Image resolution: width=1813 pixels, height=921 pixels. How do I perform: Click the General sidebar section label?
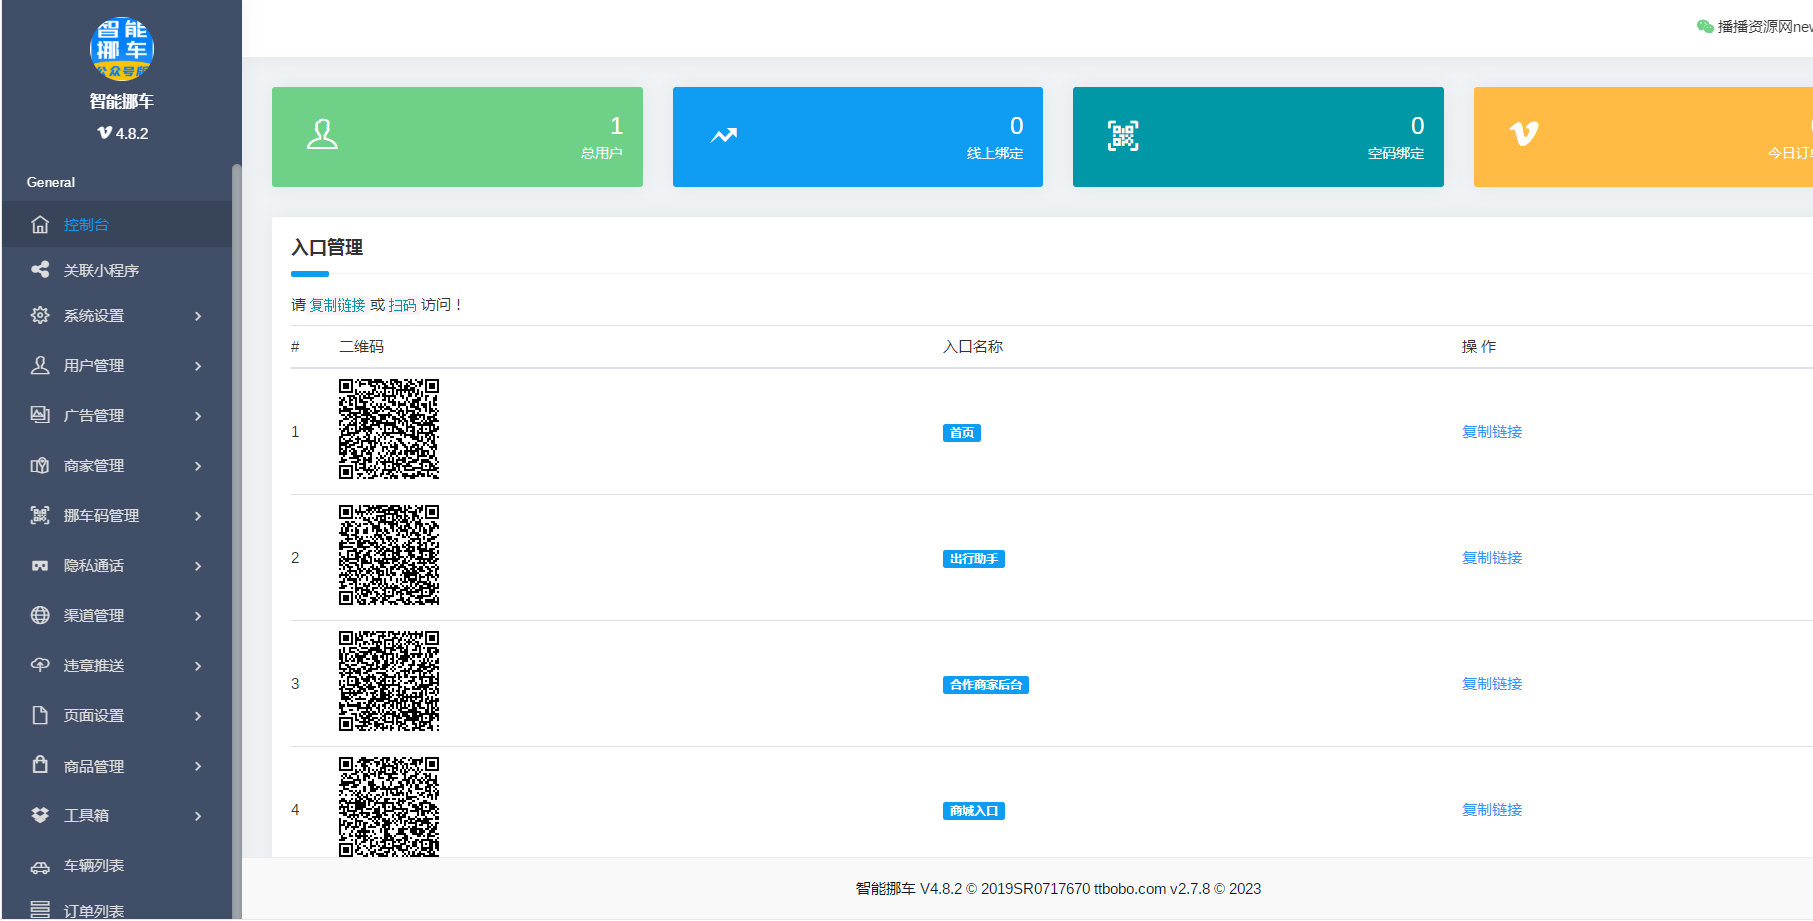[x=51, y=182]
